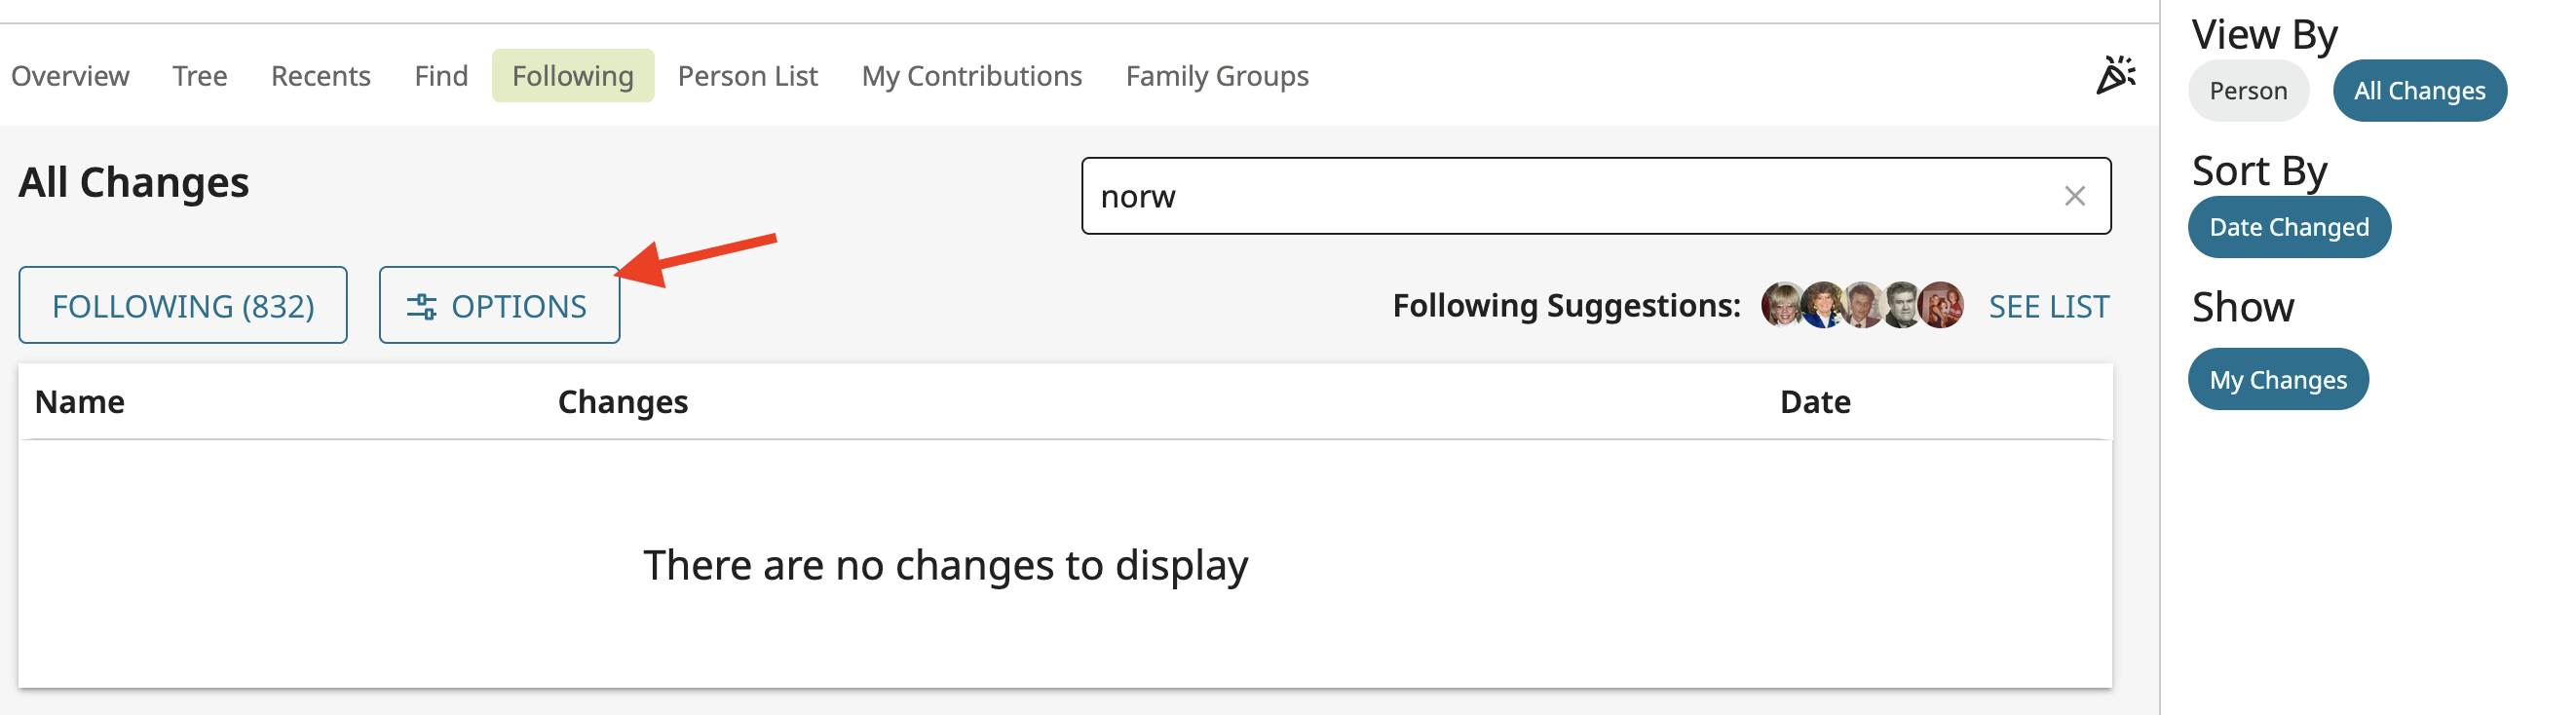Click the third following suggestion avatar

pos(1862,305)
